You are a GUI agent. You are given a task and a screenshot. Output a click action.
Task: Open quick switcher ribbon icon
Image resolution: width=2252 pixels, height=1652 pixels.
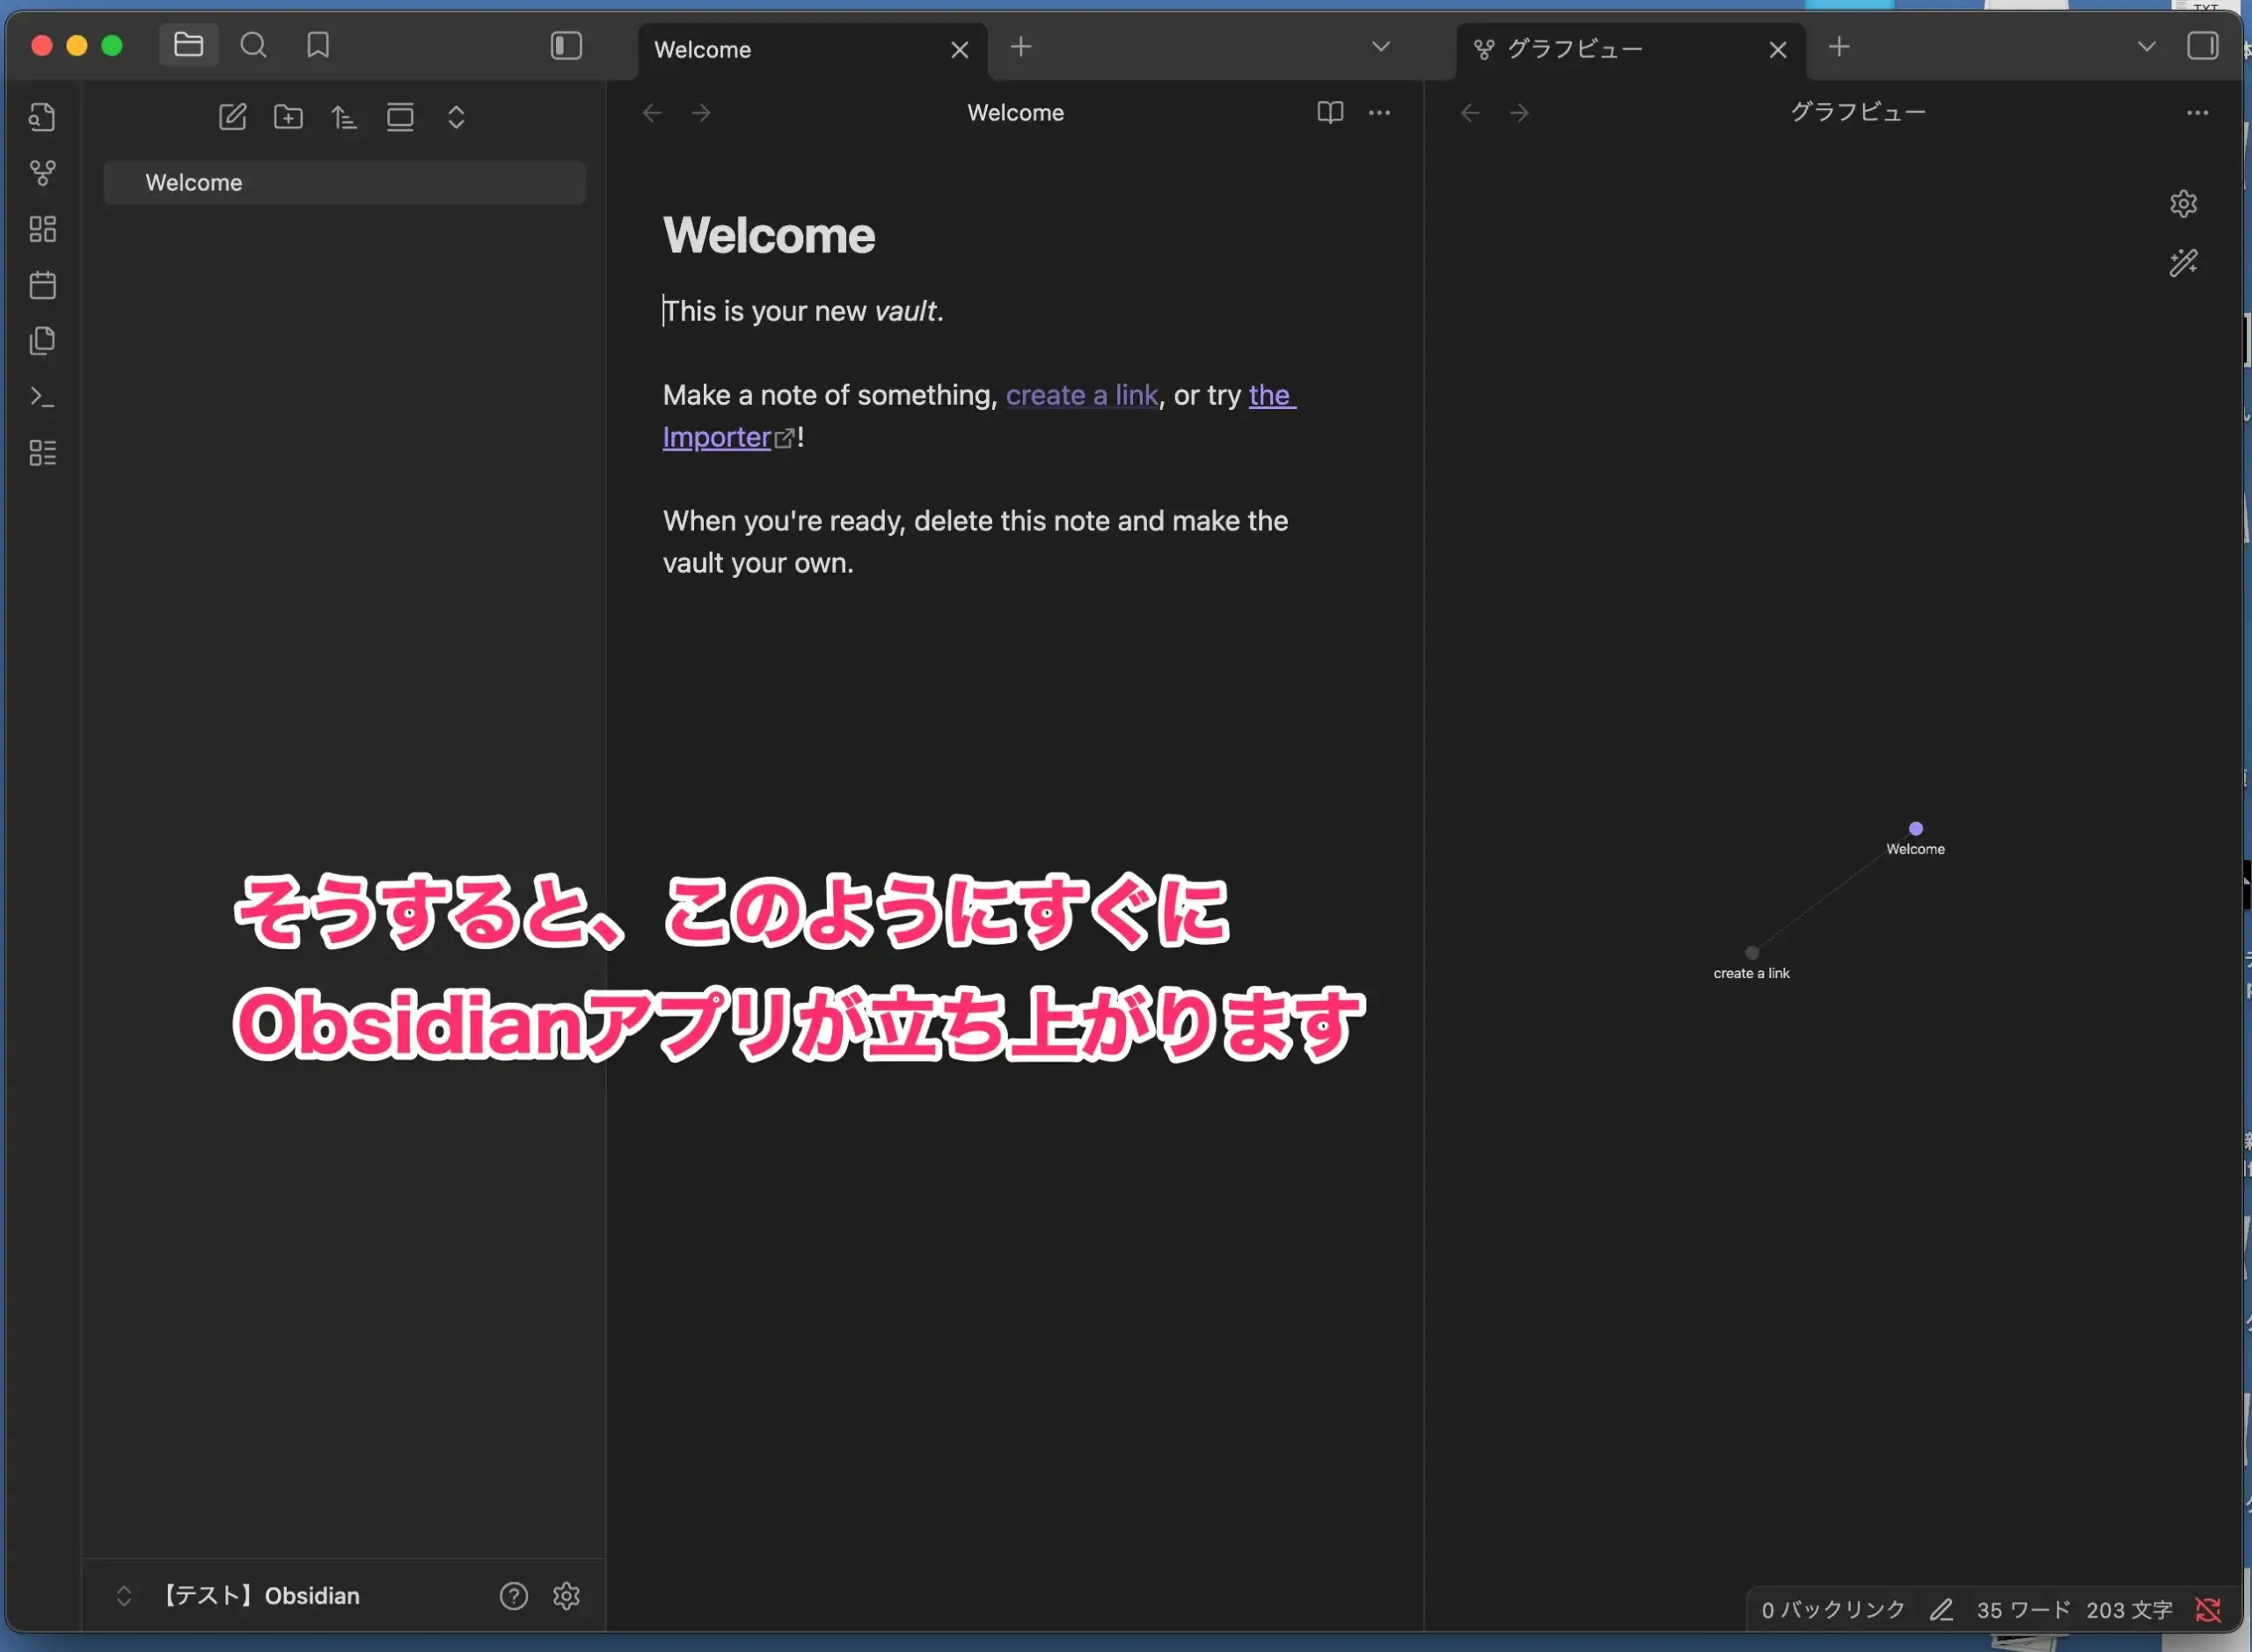[x=42, y=117]
